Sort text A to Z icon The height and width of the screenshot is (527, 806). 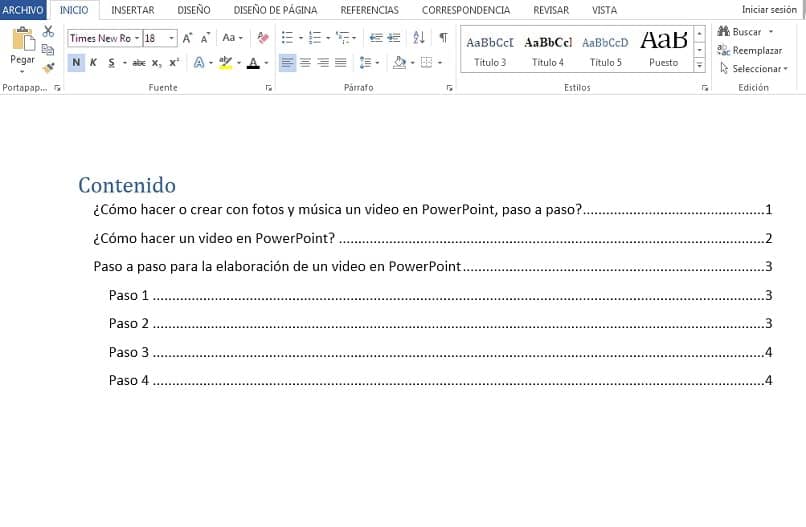[x=419, y=38]
